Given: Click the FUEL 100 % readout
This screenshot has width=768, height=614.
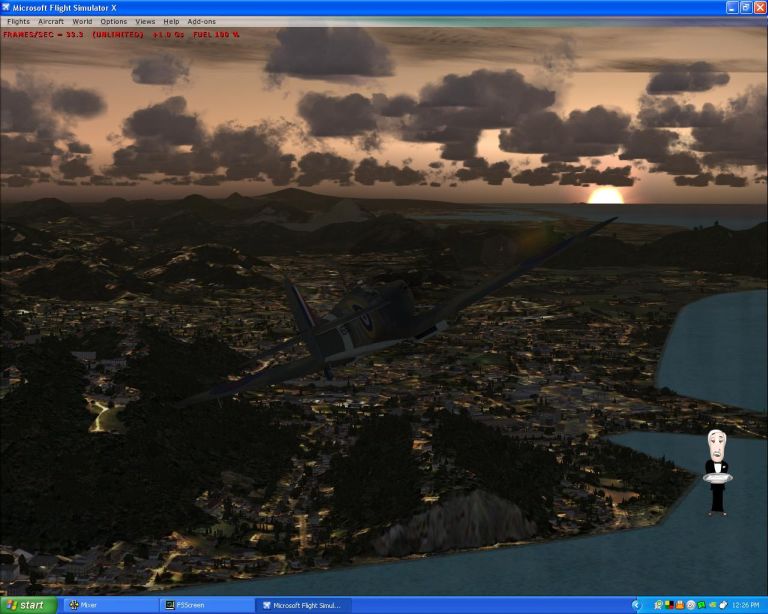Looking at the screenshot, I should point(216,35).
